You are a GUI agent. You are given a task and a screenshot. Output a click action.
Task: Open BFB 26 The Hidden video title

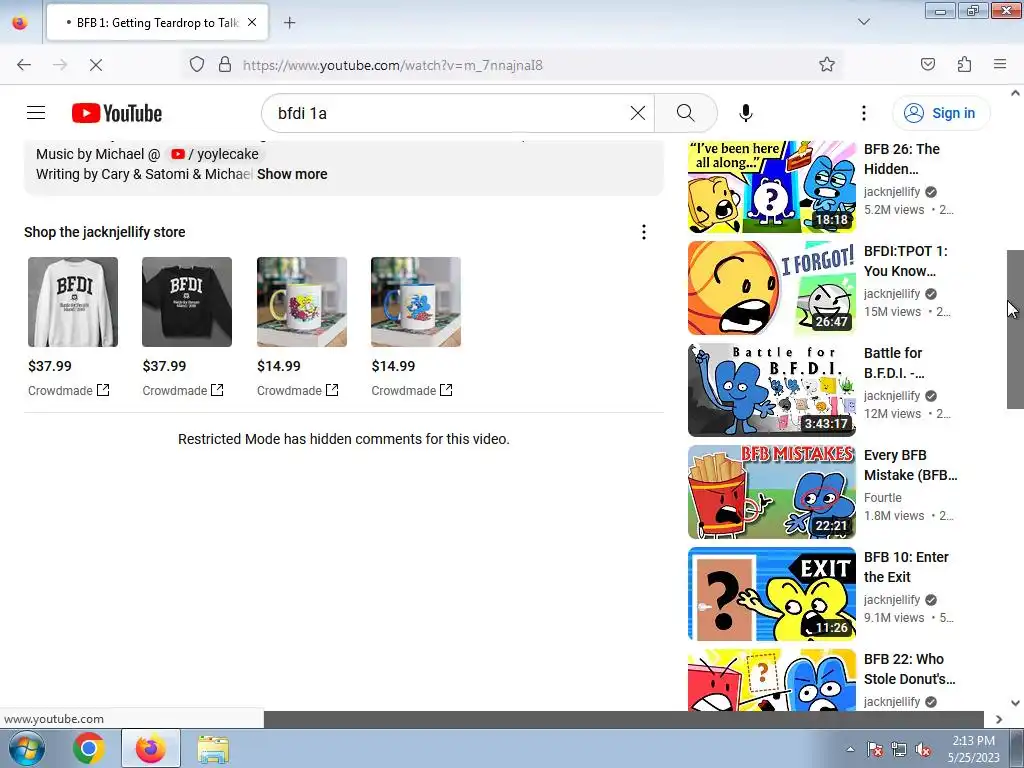[902, 159]
